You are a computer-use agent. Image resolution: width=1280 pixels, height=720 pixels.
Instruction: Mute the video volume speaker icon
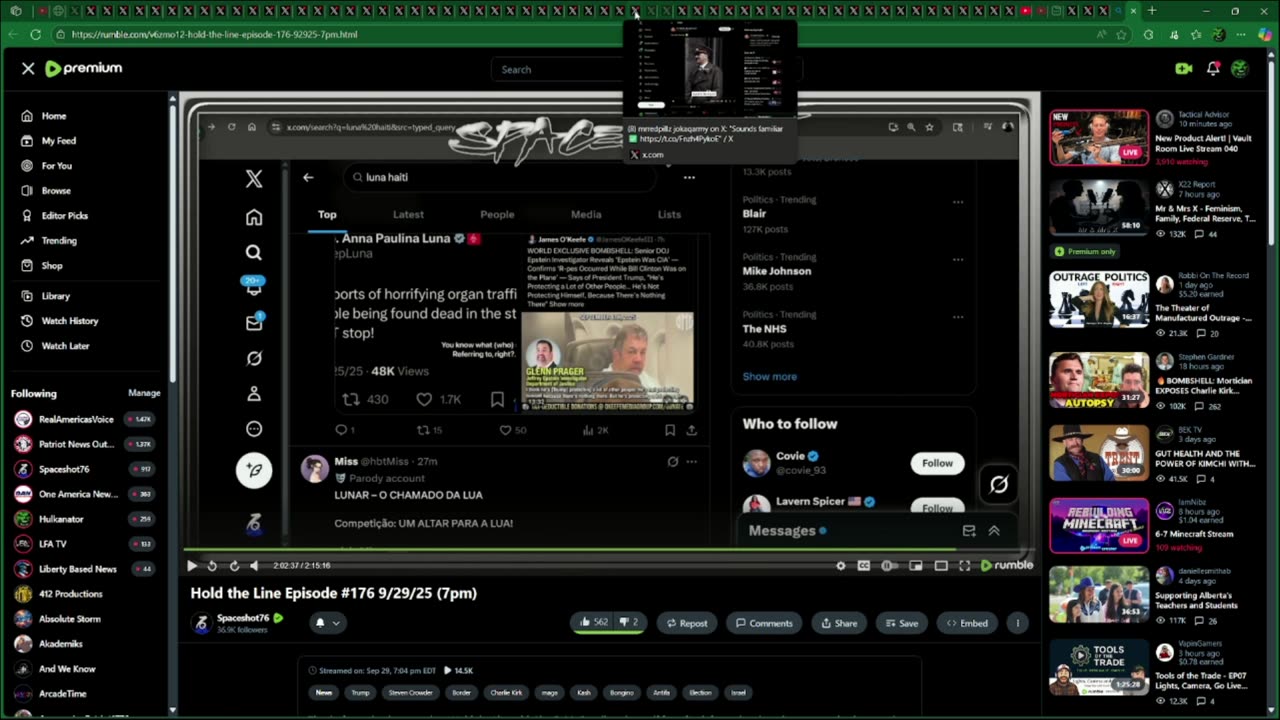254,566
